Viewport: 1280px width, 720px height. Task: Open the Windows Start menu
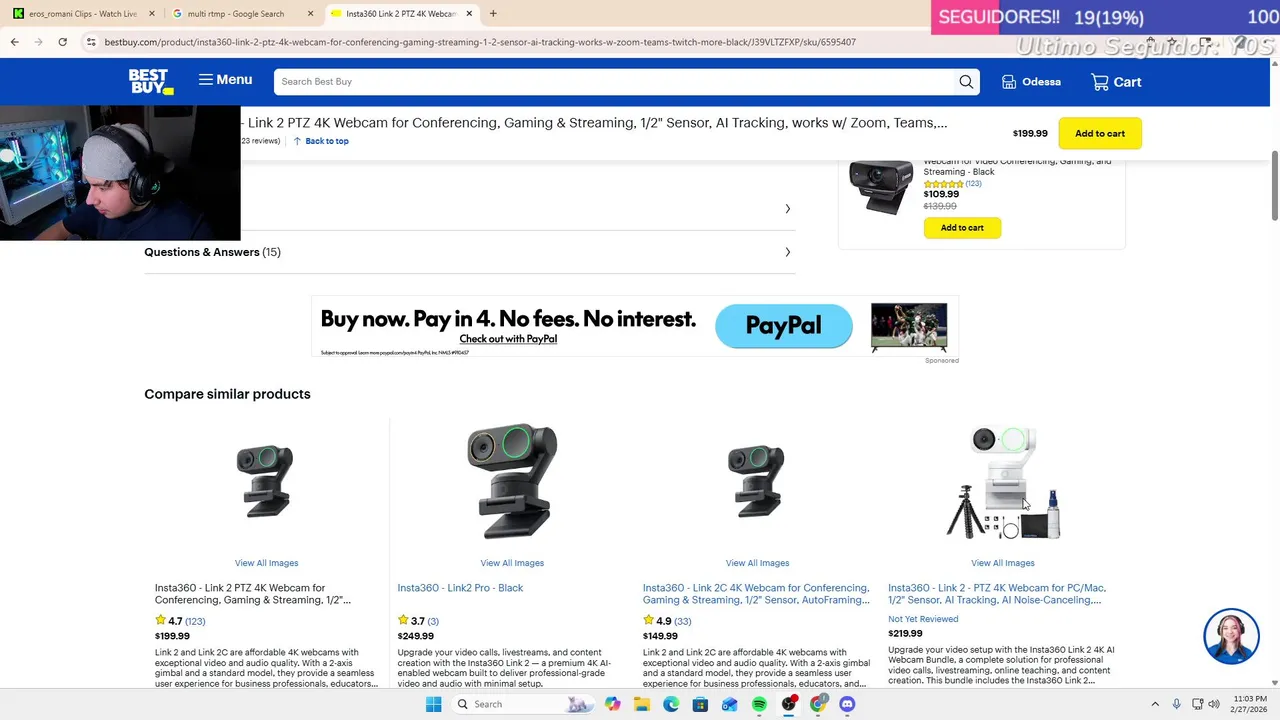(x=433, y=704)
